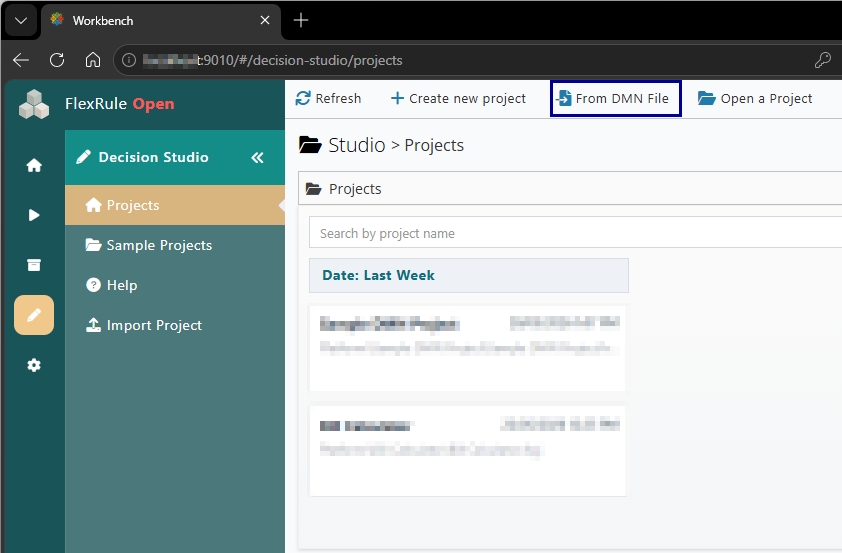Click the Decision Studio header

pos(175,157)
